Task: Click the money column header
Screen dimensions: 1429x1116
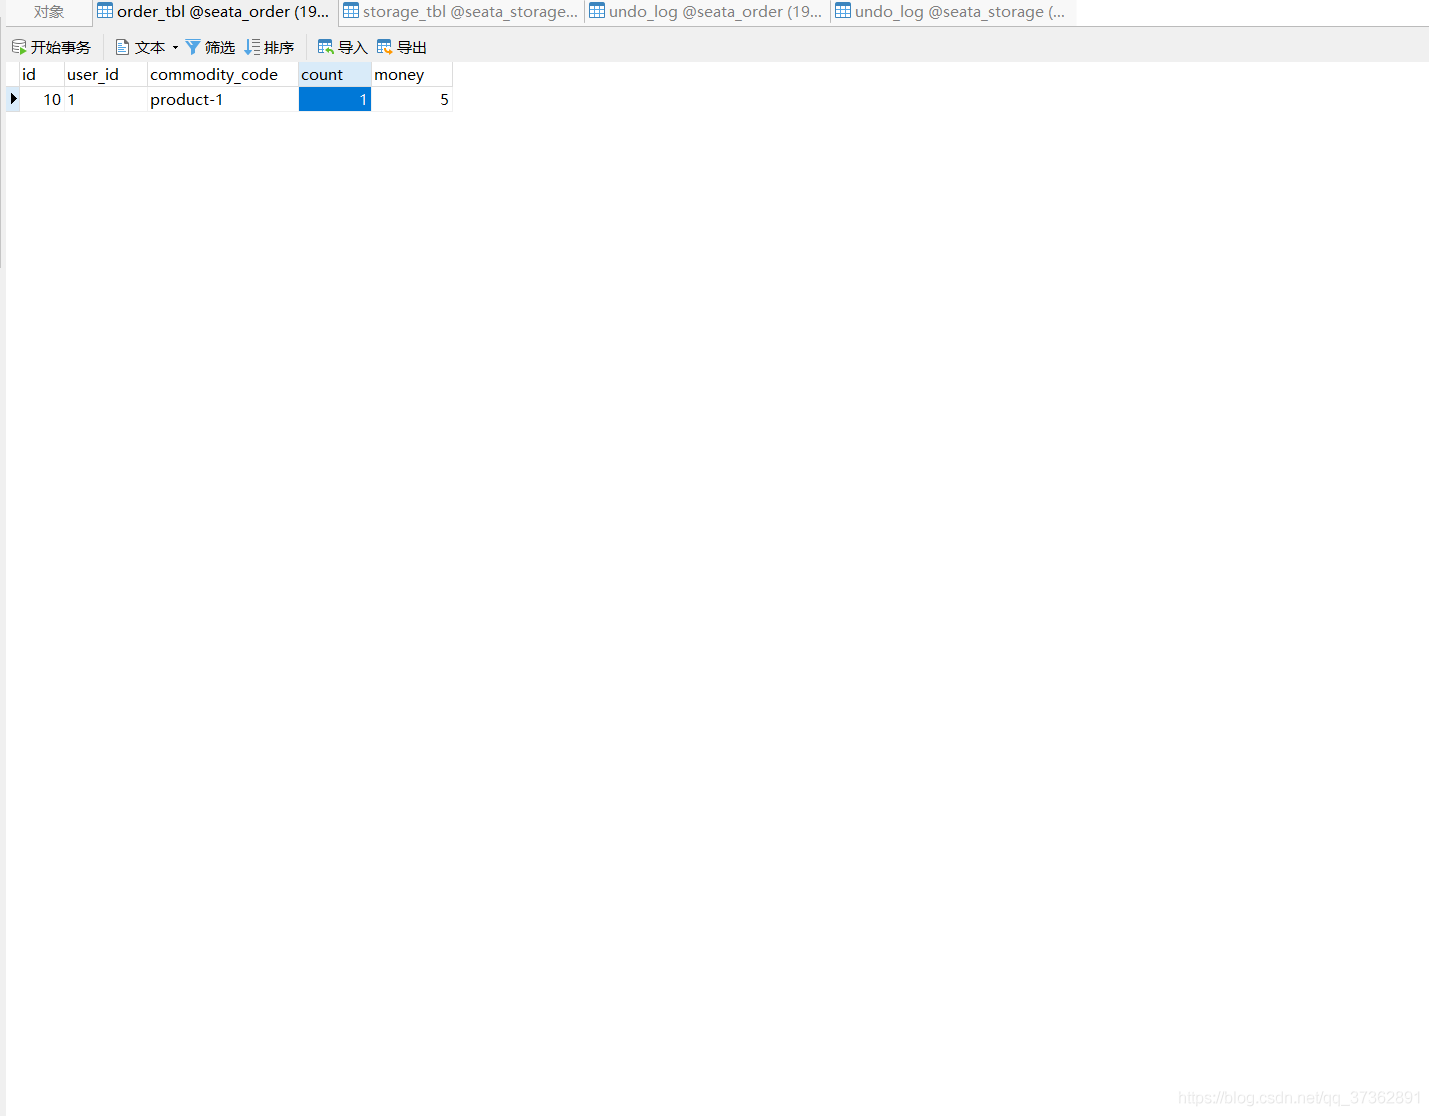Action: pos(412,74)
